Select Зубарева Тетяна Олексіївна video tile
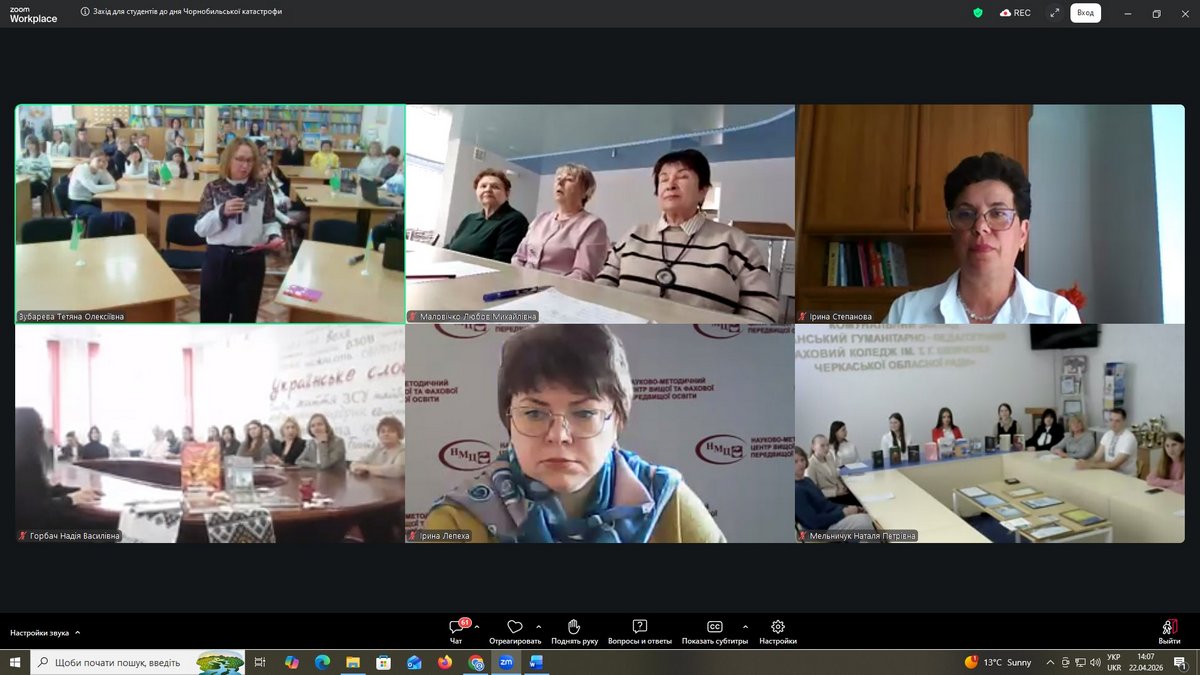 click(x=210, y=213)
